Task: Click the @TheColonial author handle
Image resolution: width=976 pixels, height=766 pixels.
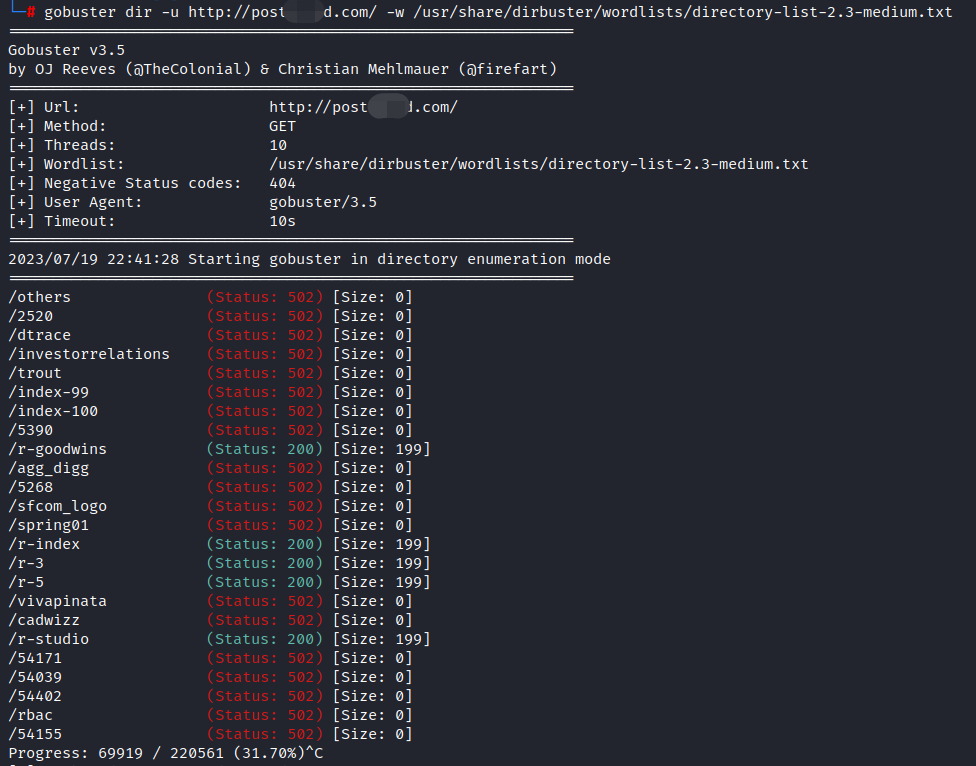Action: (183, 69)
